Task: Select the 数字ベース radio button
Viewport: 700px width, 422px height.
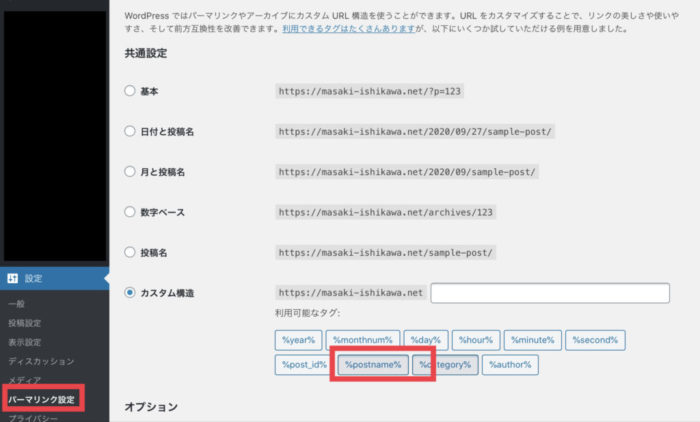Action: (129, 212)
